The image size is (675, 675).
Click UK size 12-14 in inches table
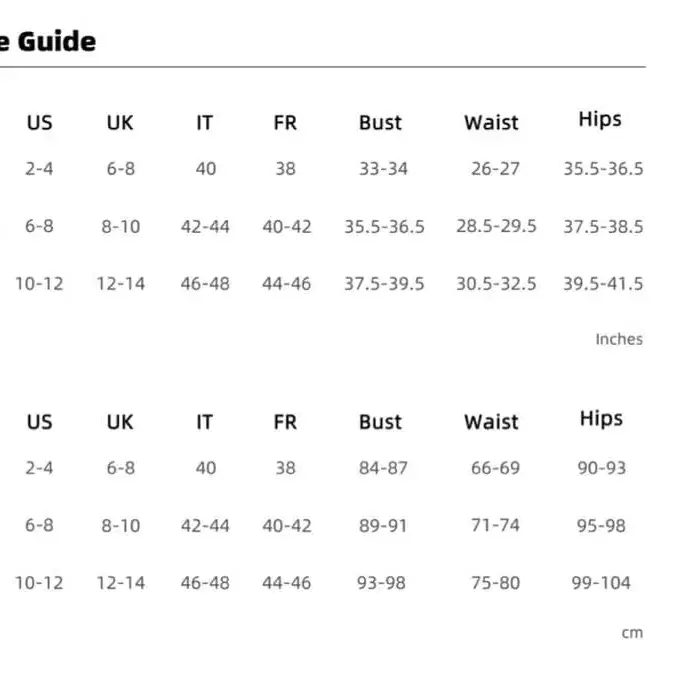(x=120, y=284)
